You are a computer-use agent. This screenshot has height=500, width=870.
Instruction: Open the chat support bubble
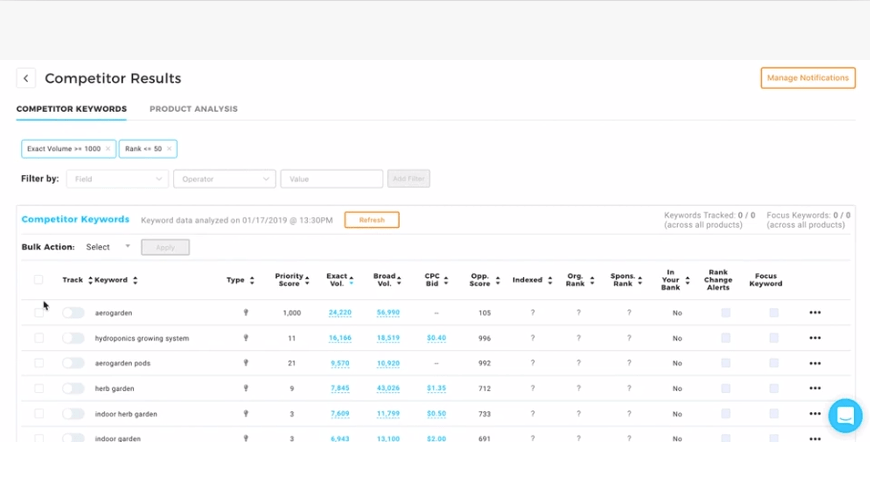click(845, 416)
